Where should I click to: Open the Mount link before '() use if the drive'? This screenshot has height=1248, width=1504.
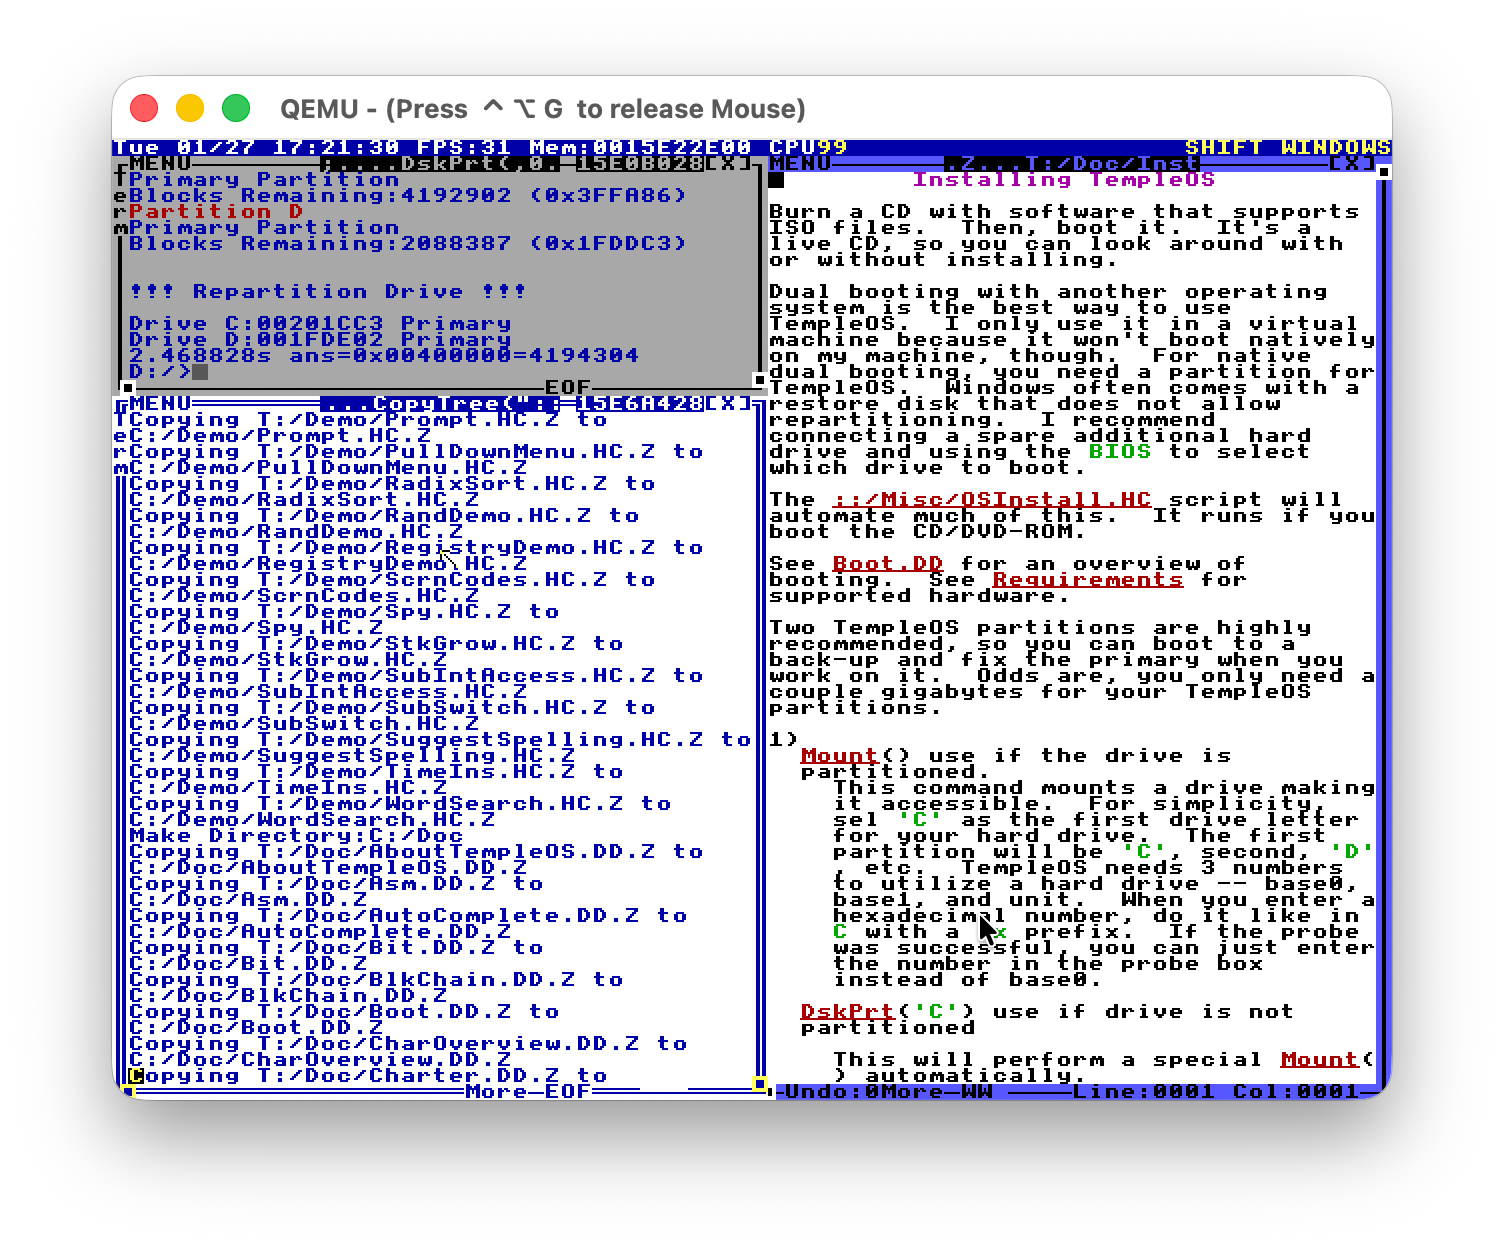pyautogui.click(x=840, y=755)
